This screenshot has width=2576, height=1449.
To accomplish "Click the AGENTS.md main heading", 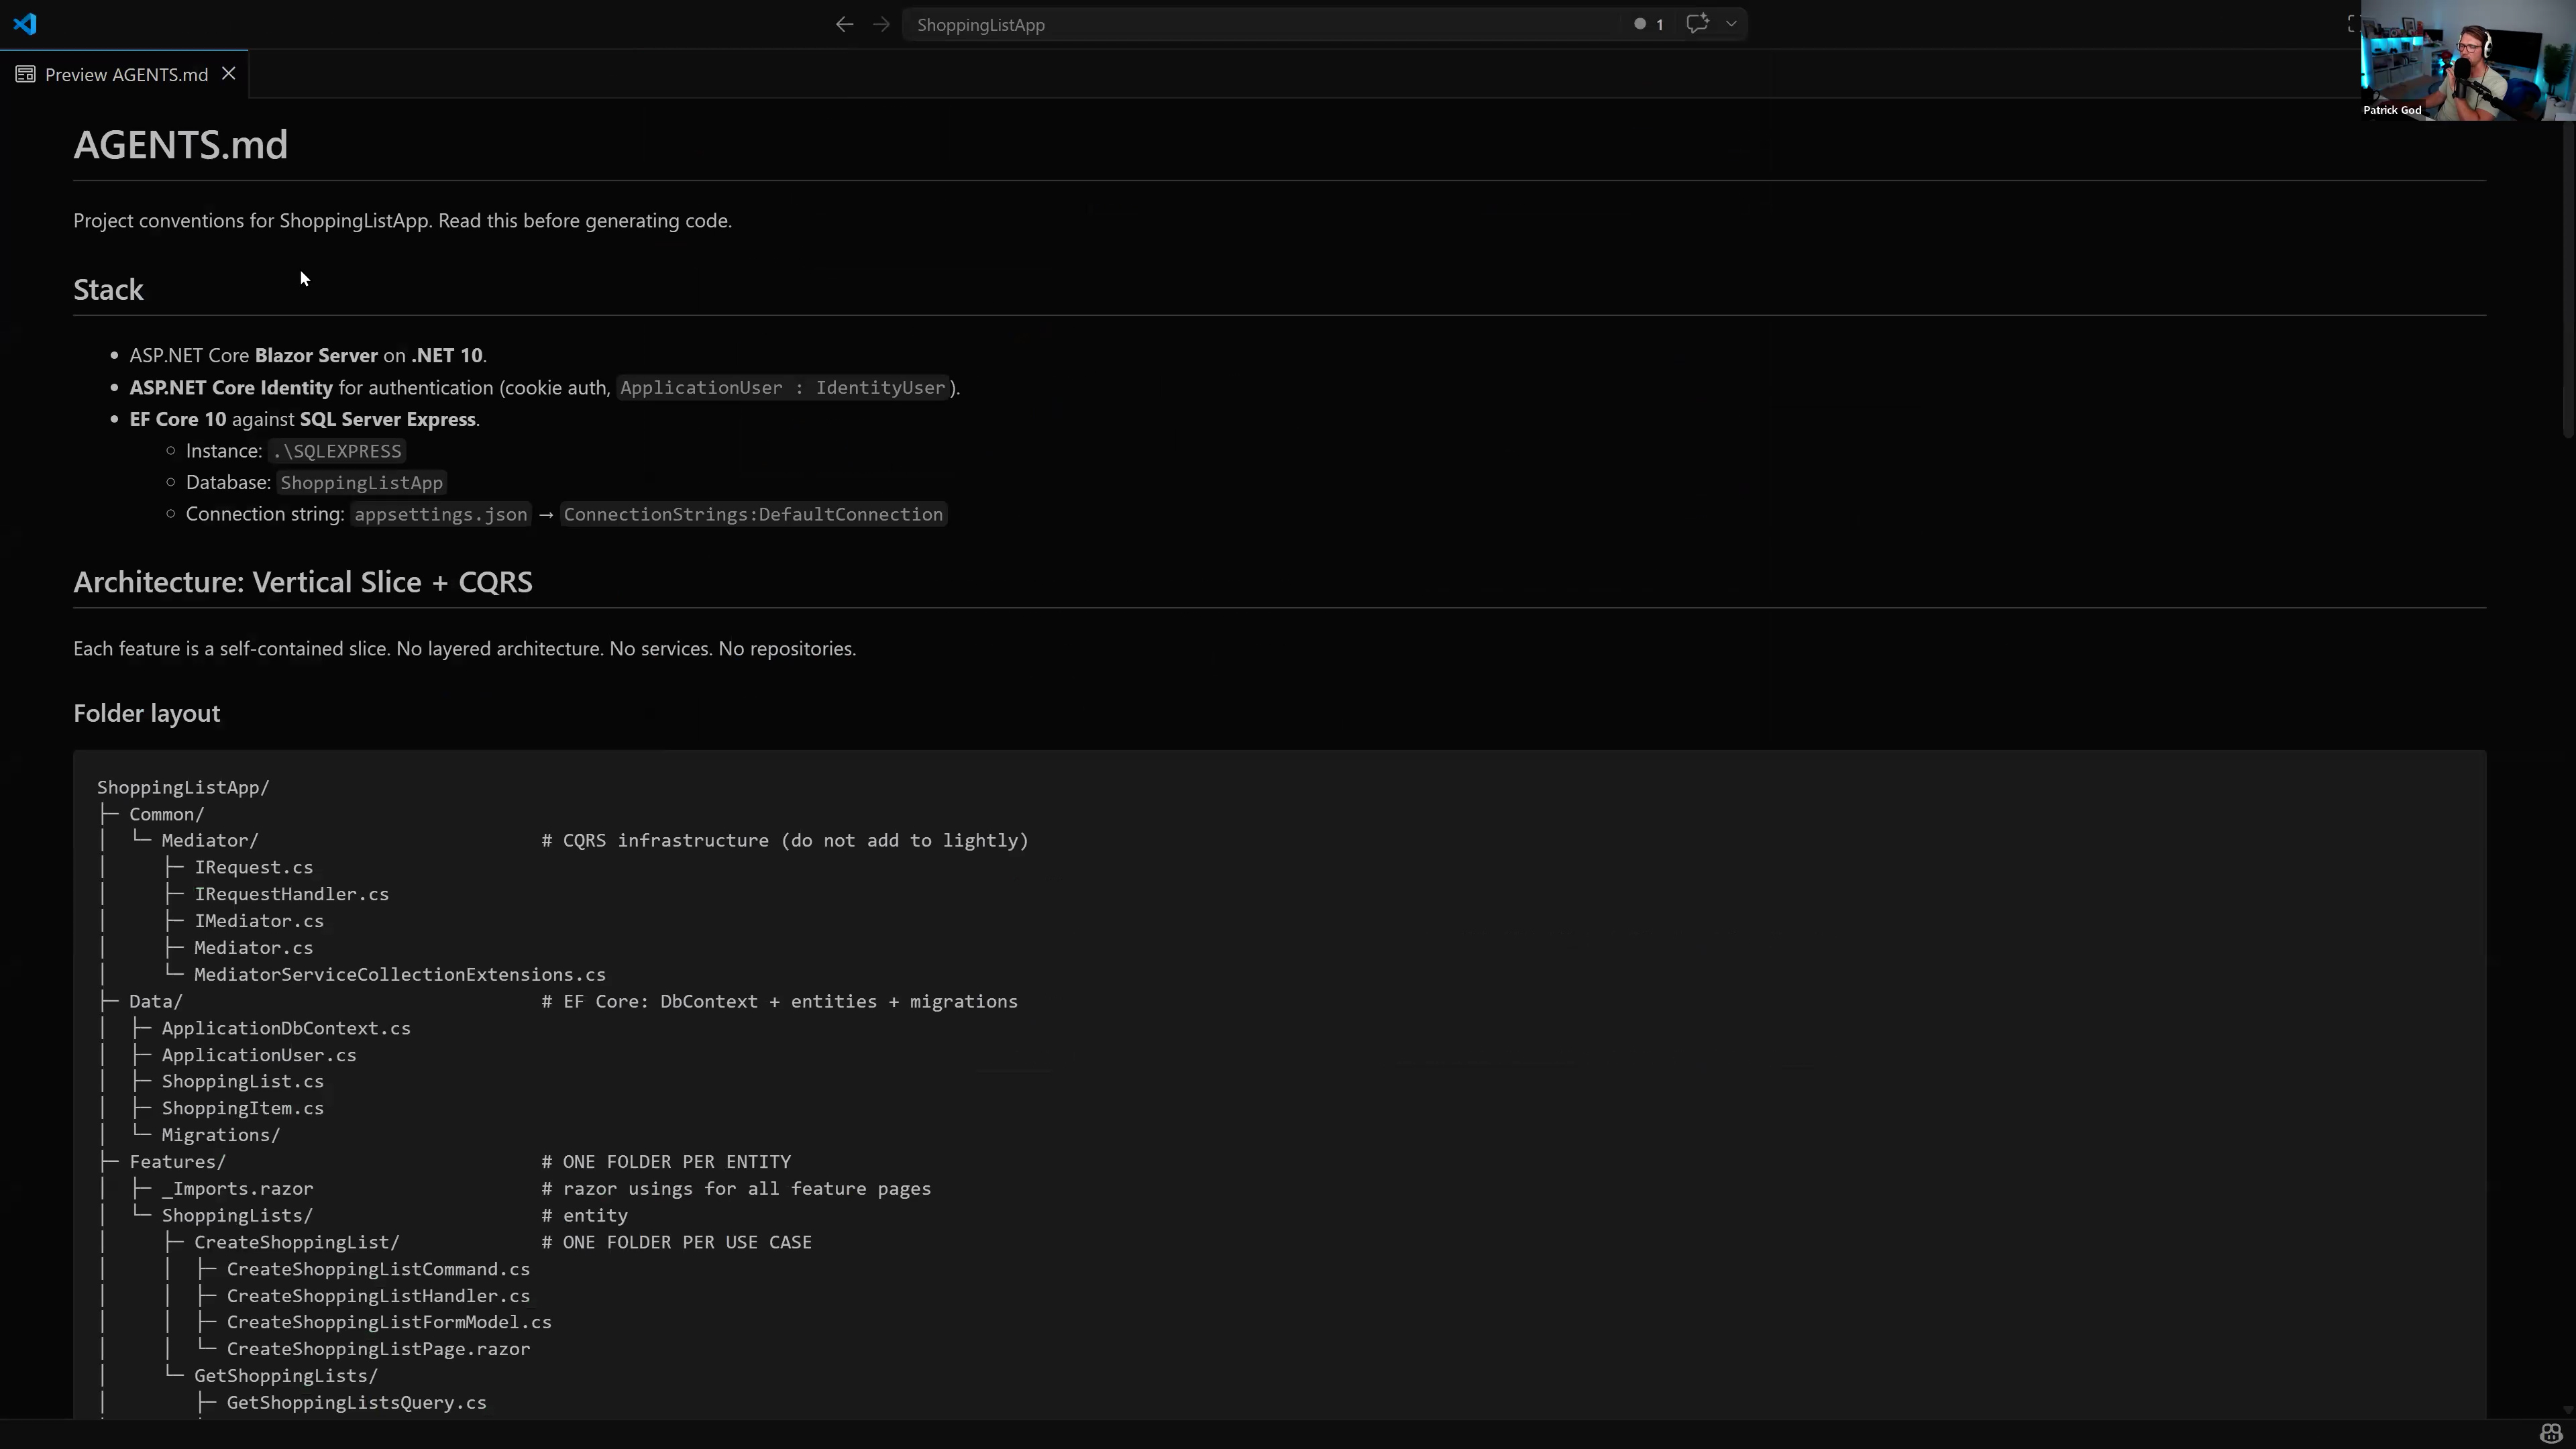I will pos(181,144).
